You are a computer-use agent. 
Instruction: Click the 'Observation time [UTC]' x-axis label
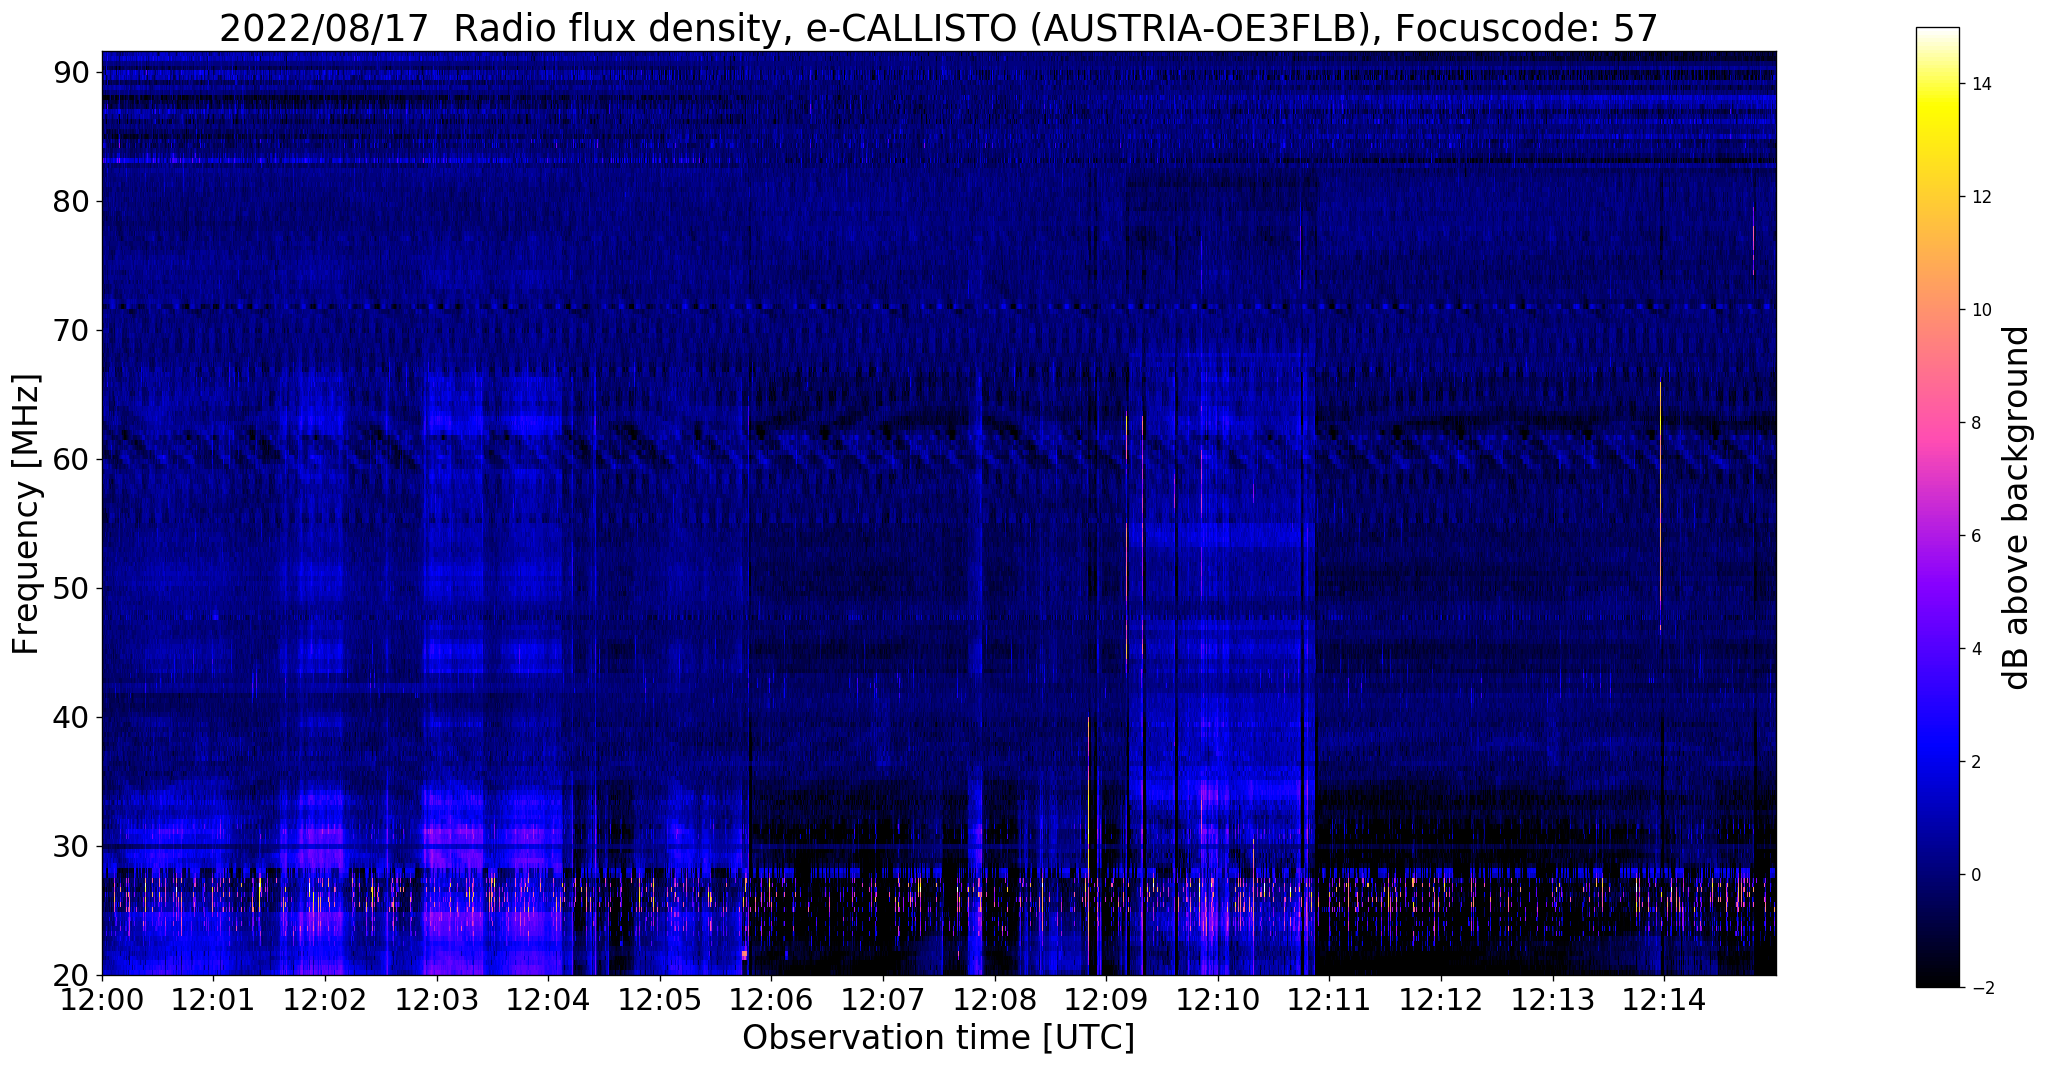938,1038
